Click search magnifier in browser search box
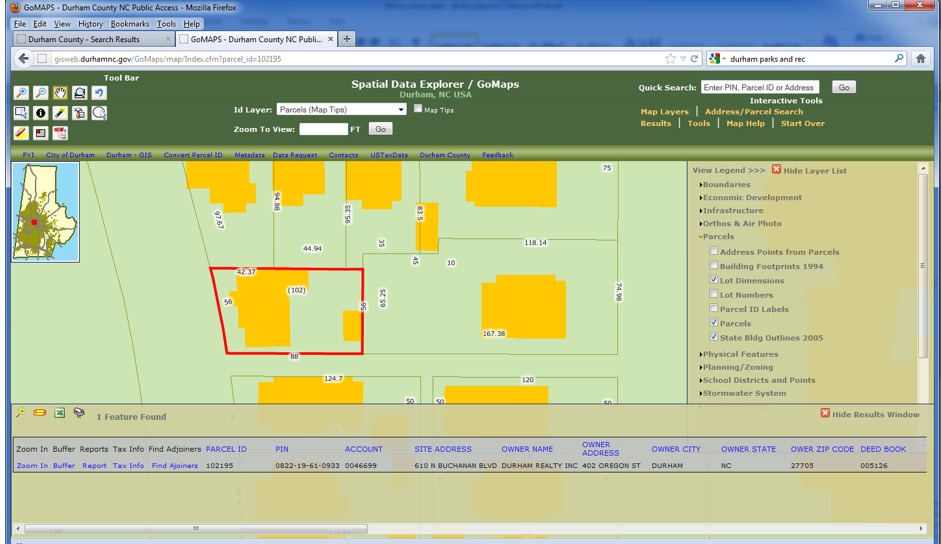The image size is (941, 544). point(898,58)
